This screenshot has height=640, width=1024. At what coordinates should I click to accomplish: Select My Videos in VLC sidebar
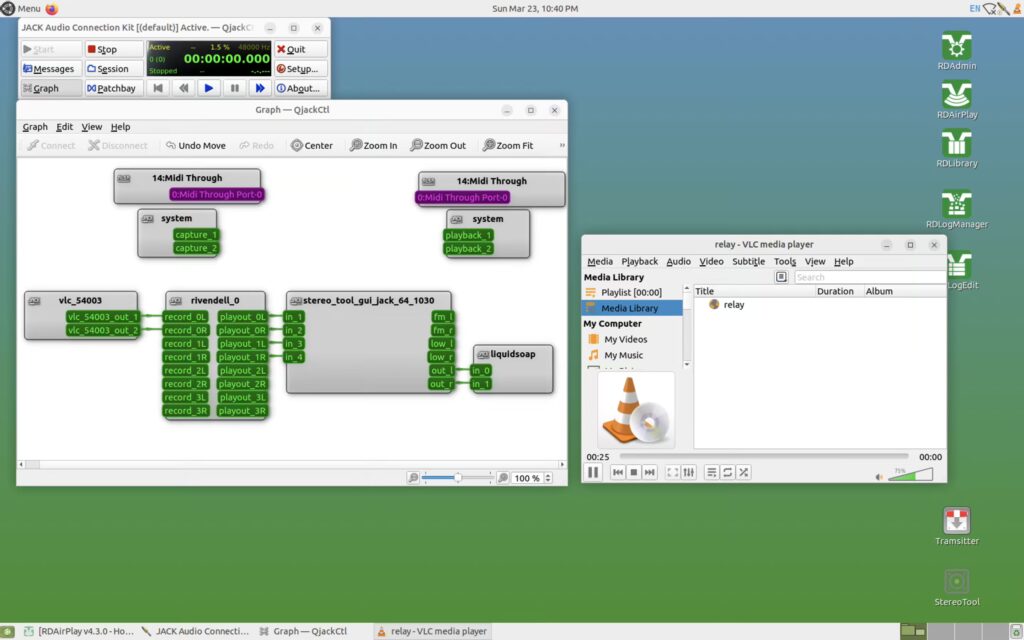[632, 340]
